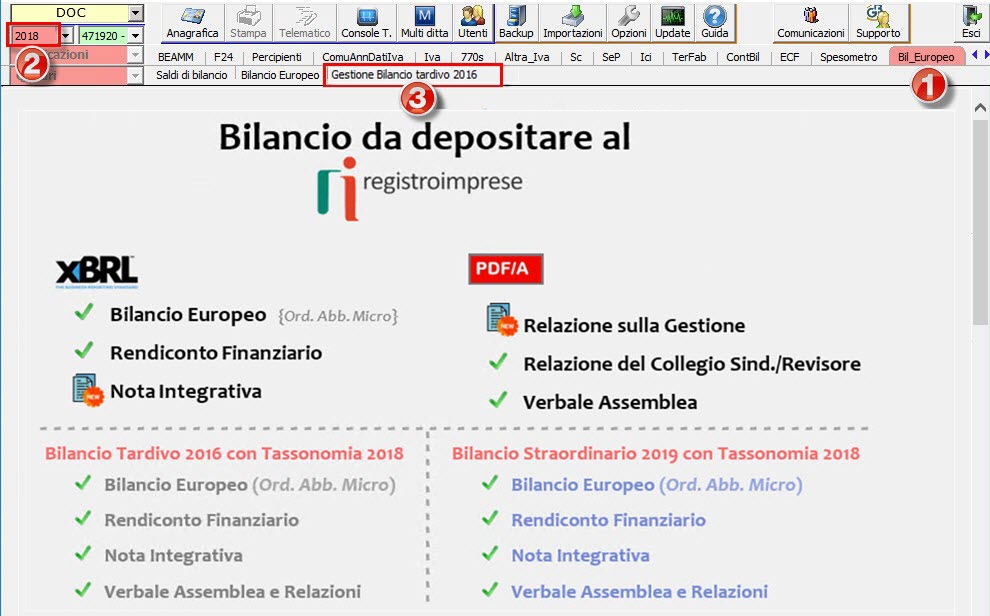Viewport: 990px width, 616px height.
Task: Open the blue Rendiconto Finanziario link
Action: point(608,520)
